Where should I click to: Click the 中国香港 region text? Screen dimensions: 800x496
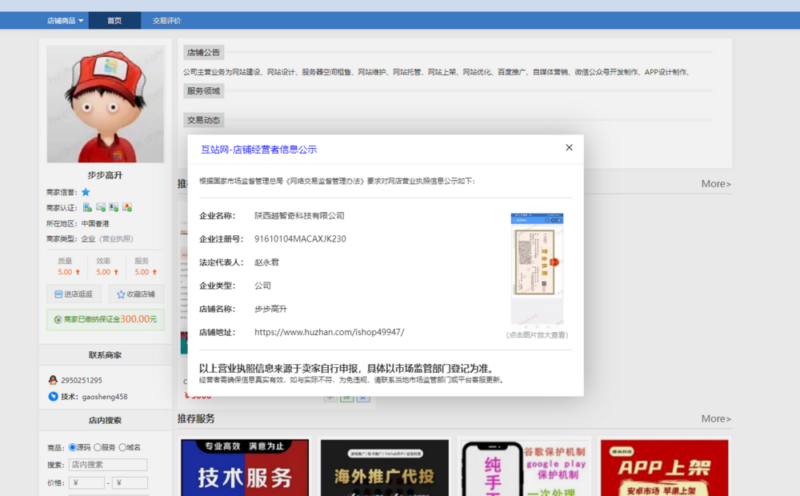pyautogui.click(x=95, y=224)
